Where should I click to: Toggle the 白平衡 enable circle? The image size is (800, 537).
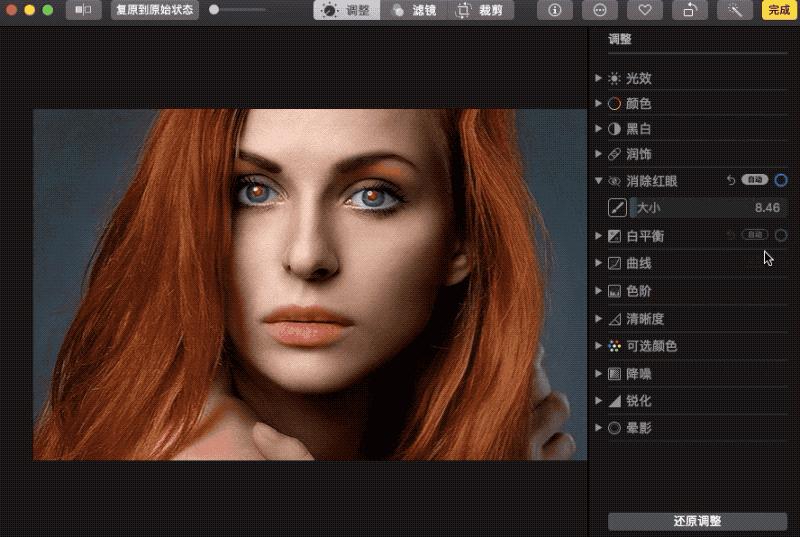(x=781, y=236)
